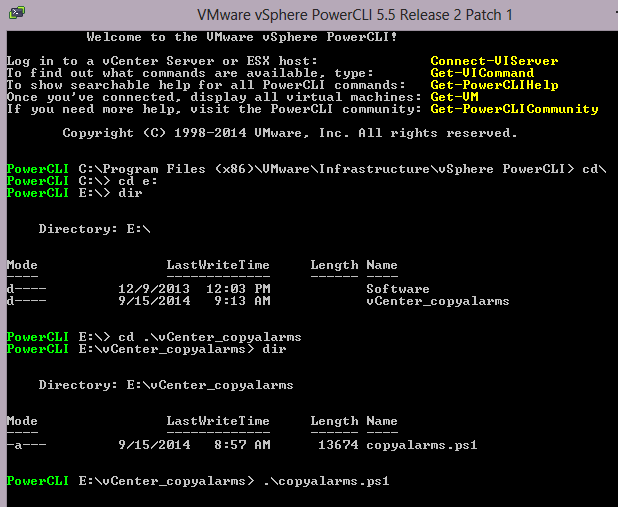The height and width of the screenshot is (507, 618).
Task: Click the 'Directory: E:\vCenter_copyalarms' heading
Action: (166, 385)
